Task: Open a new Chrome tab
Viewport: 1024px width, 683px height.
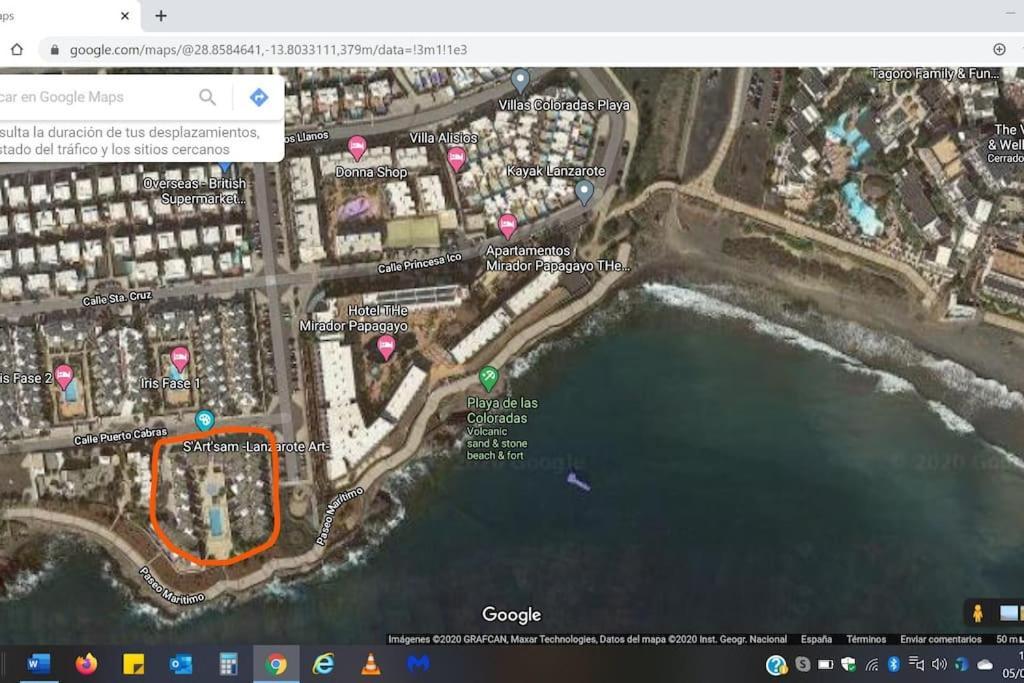Action: [x=161, y=16]
